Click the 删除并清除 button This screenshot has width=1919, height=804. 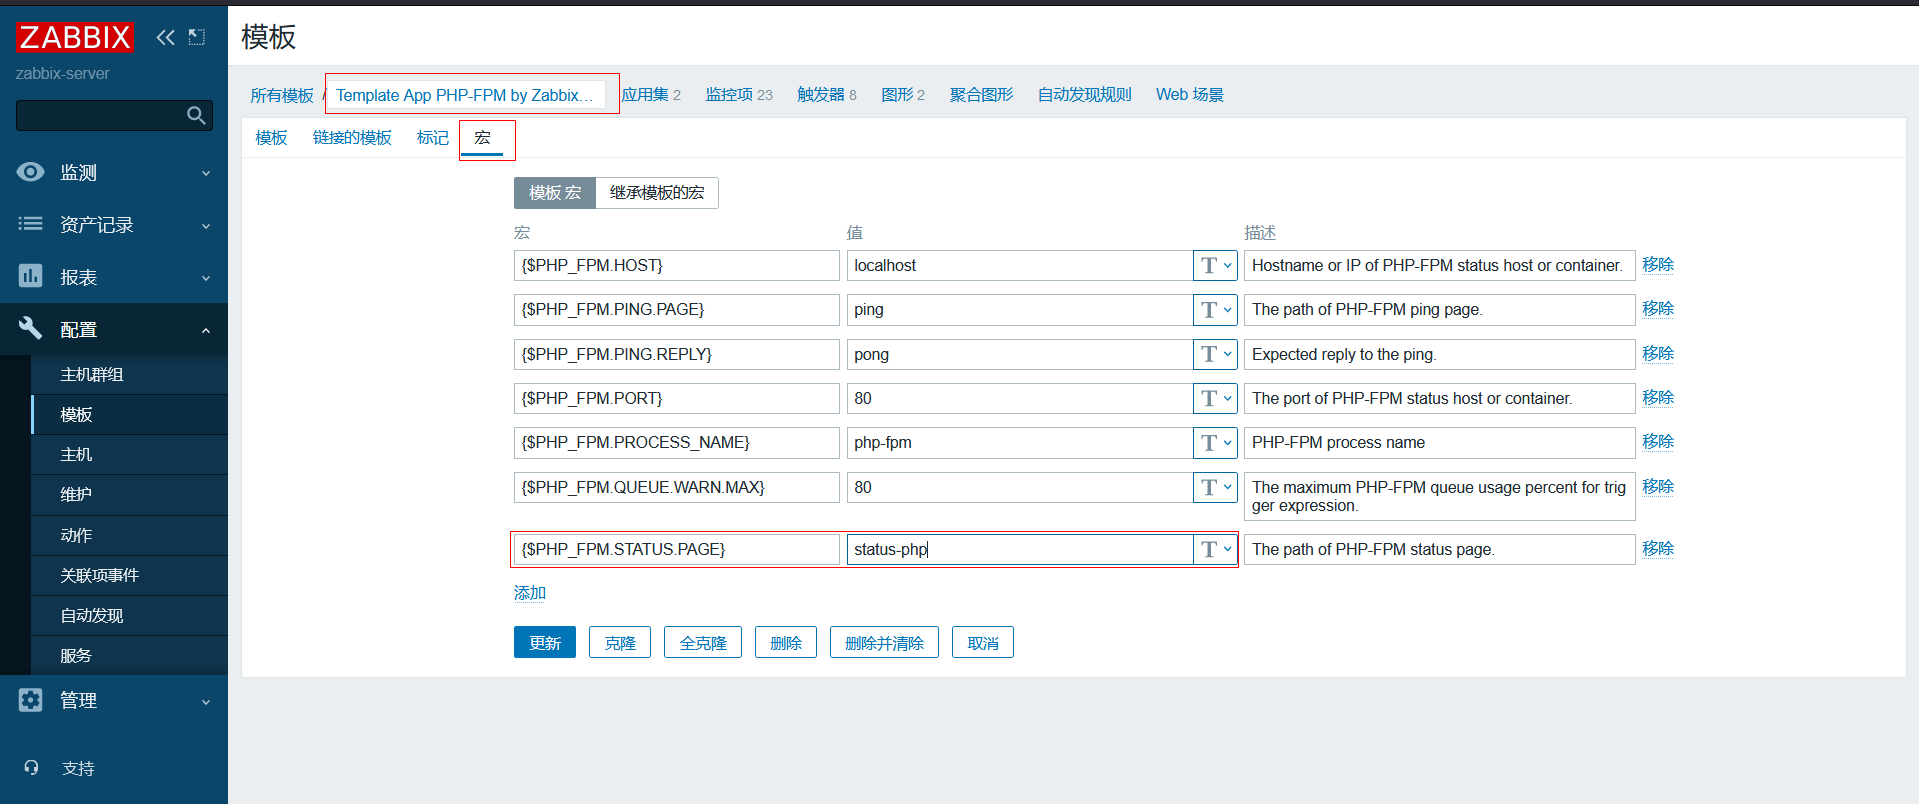884,642
